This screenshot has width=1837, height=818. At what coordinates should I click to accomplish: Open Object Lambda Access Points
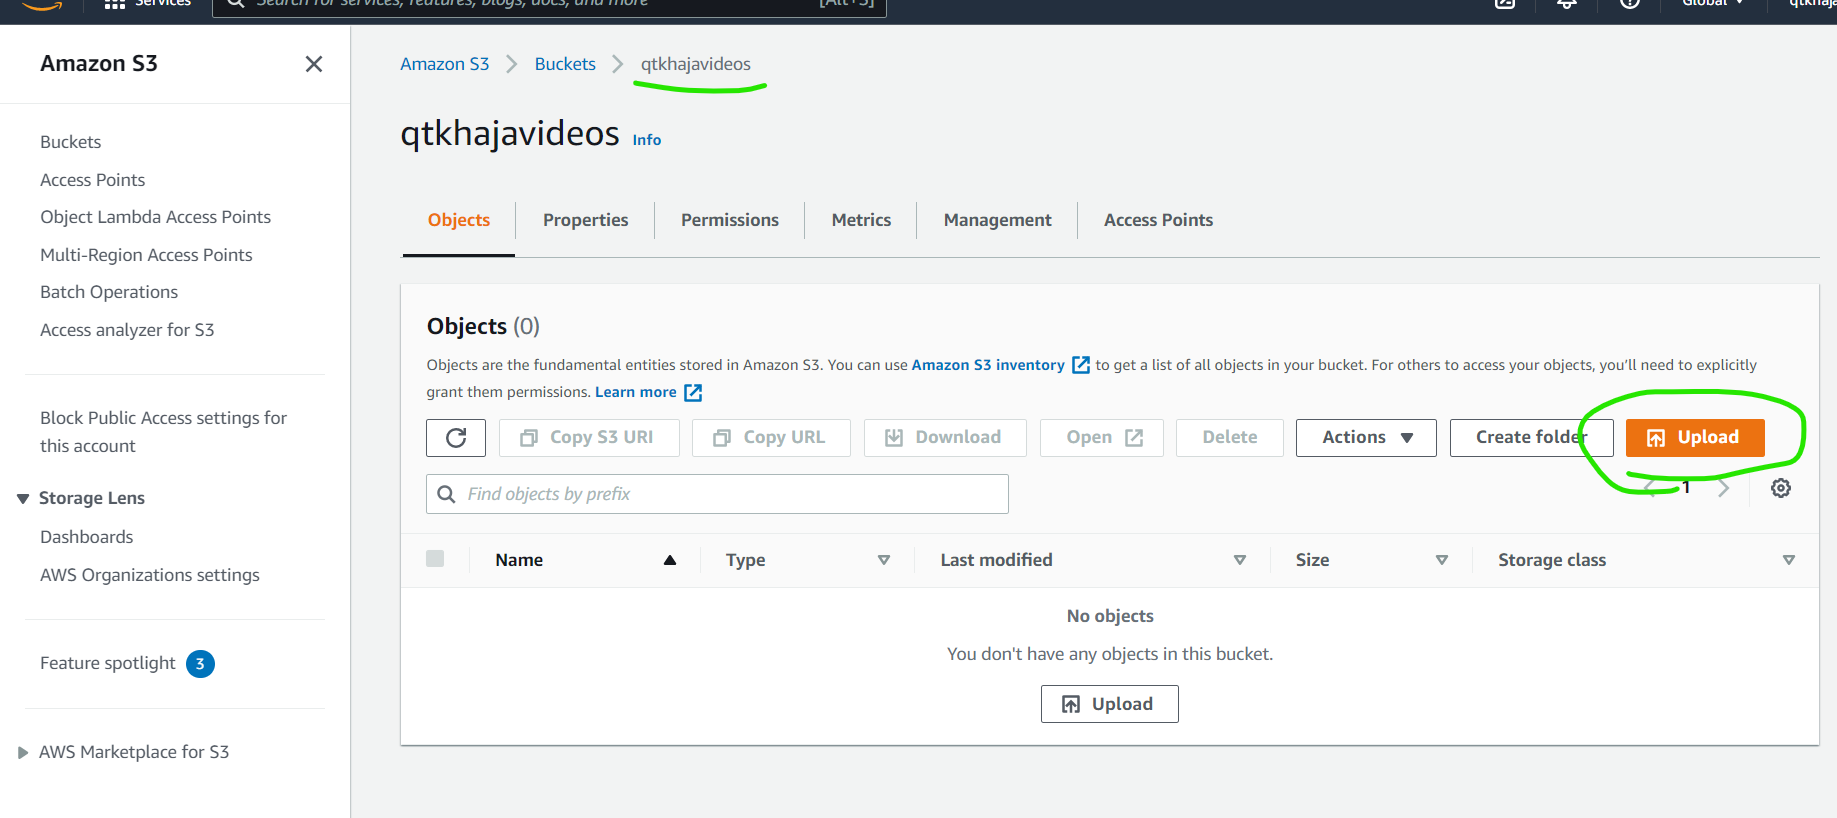point(155,217)
